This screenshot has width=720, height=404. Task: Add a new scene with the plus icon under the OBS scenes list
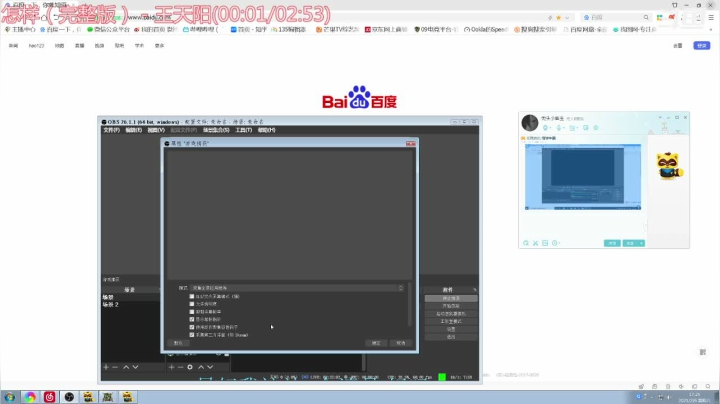pos(106,367)
